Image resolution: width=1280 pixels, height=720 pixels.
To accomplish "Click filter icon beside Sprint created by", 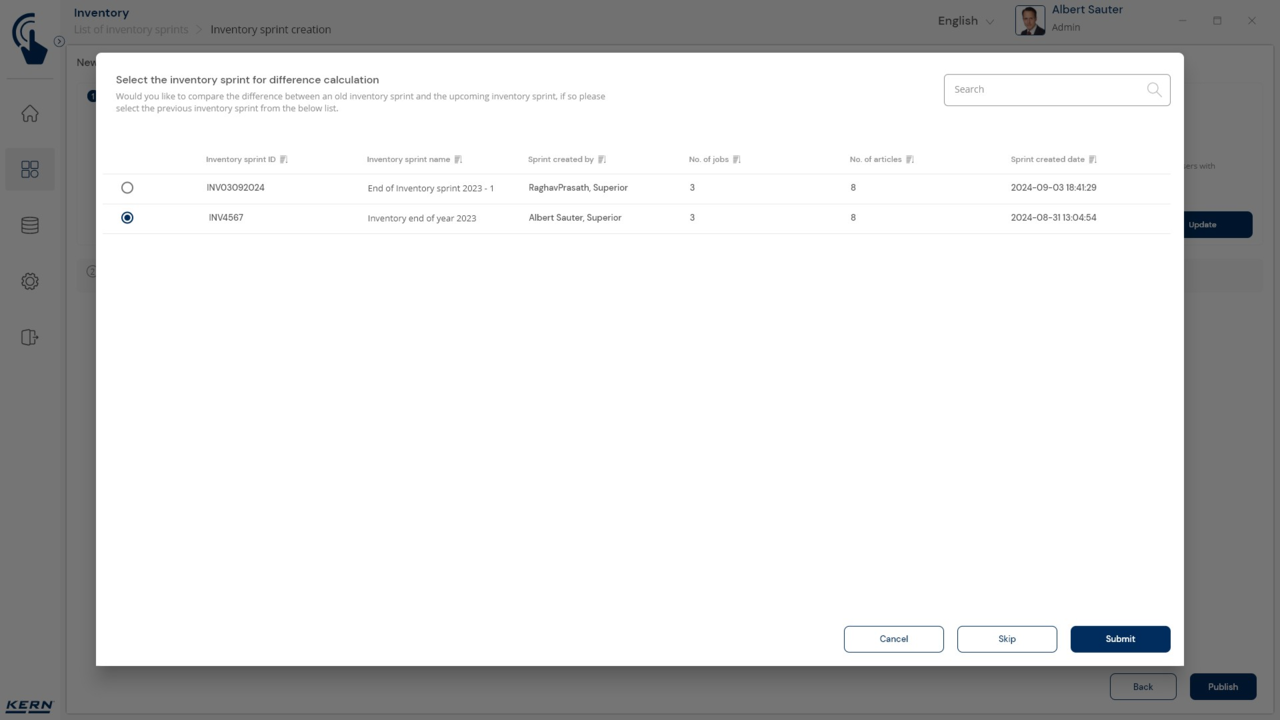I will 602,160.
